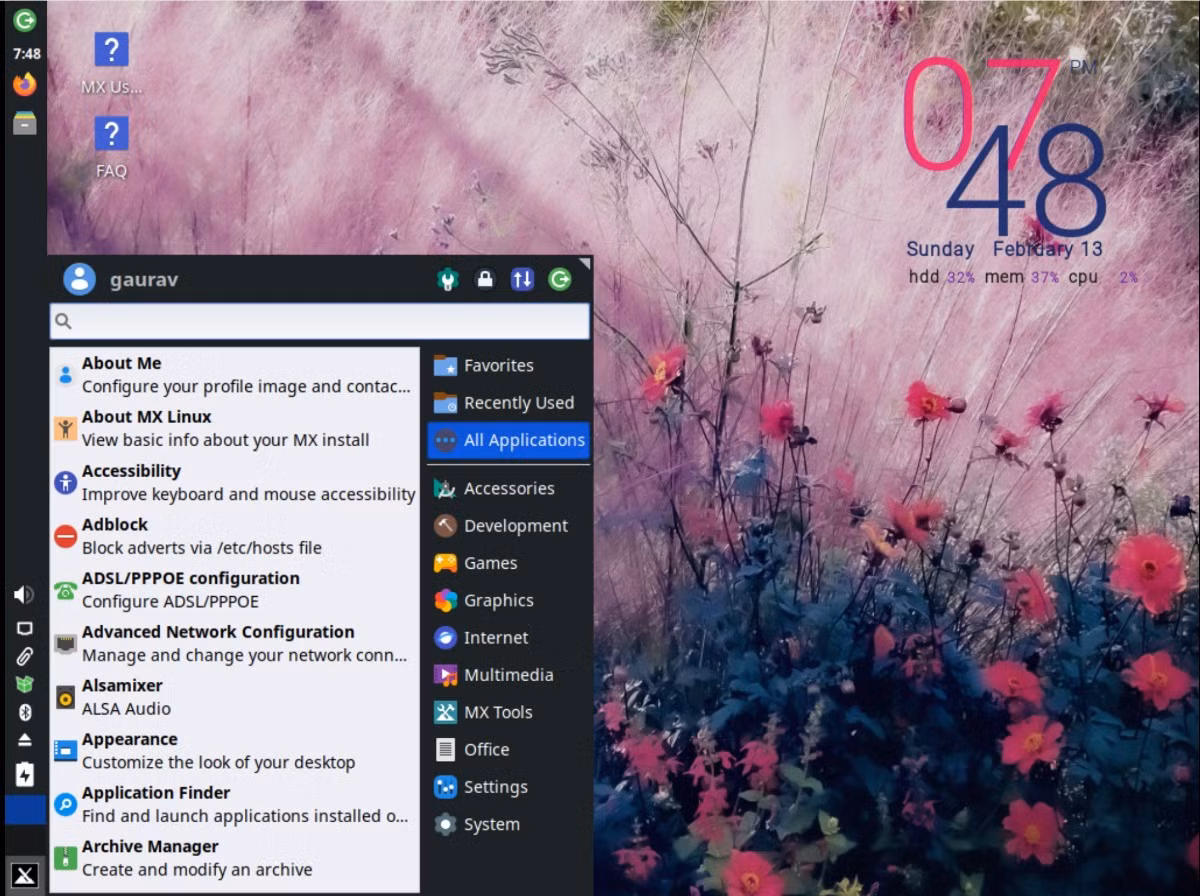Open settings manager wrench icon in menu

(448, 280)
